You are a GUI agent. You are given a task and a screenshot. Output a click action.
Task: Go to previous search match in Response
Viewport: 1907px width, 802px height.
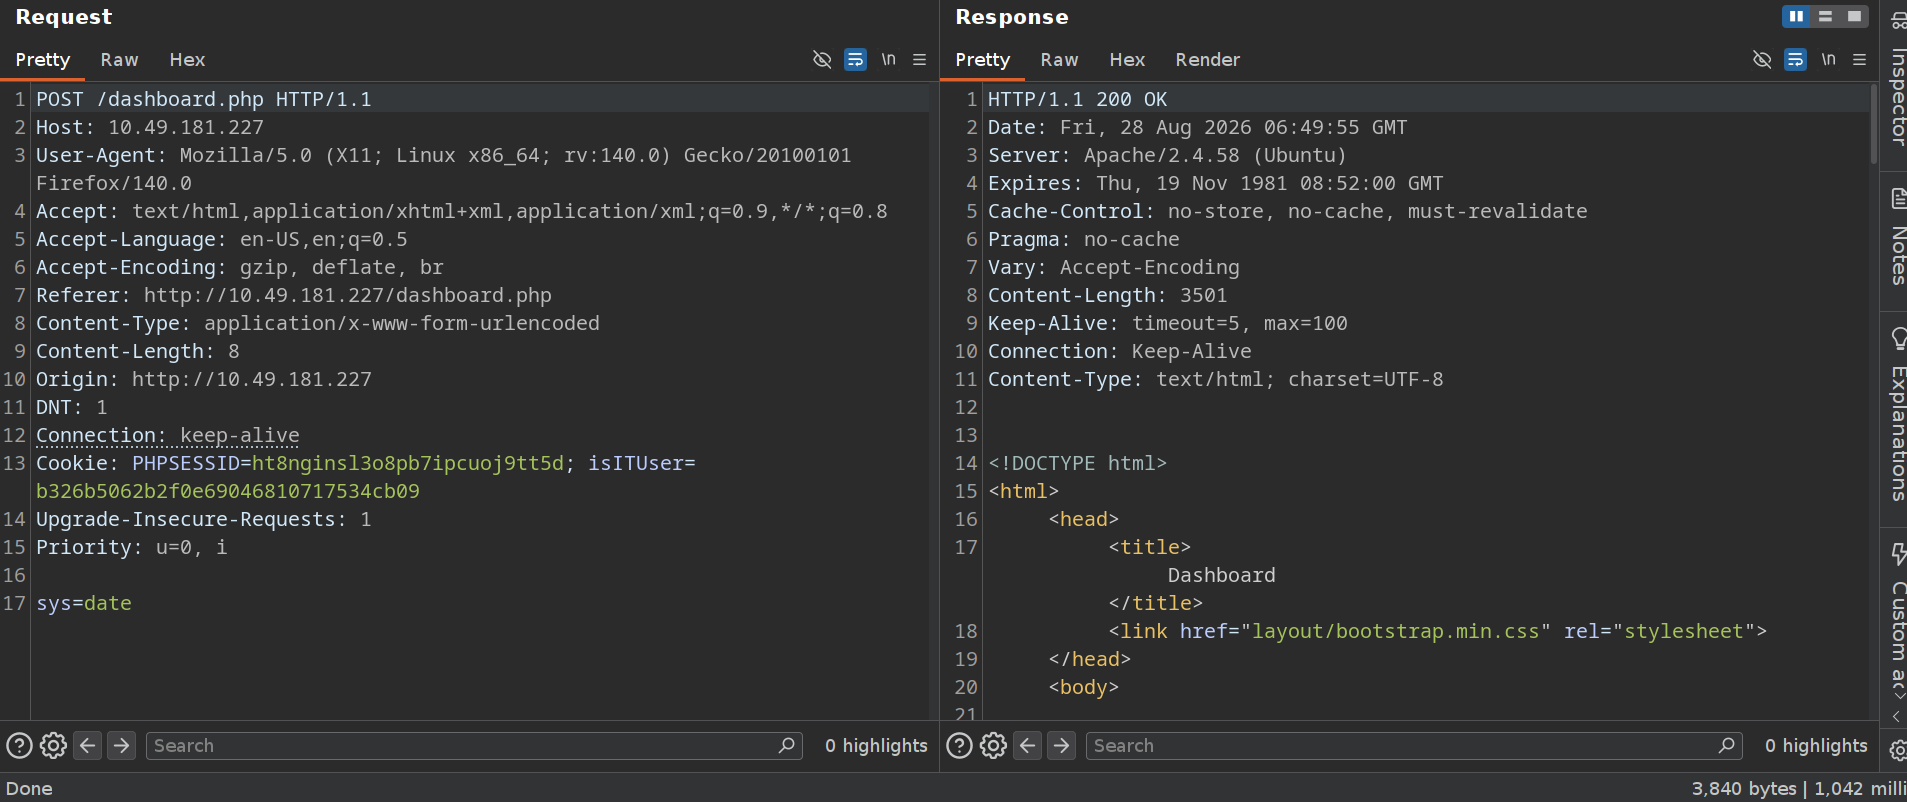pos(1028,746)
